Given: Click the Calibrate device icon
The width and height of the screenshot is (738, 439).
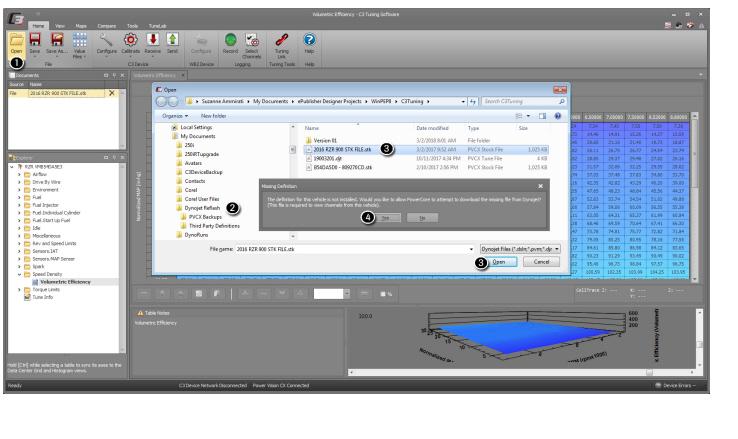Looking at the screenshot, I should (x=130, y=41).
